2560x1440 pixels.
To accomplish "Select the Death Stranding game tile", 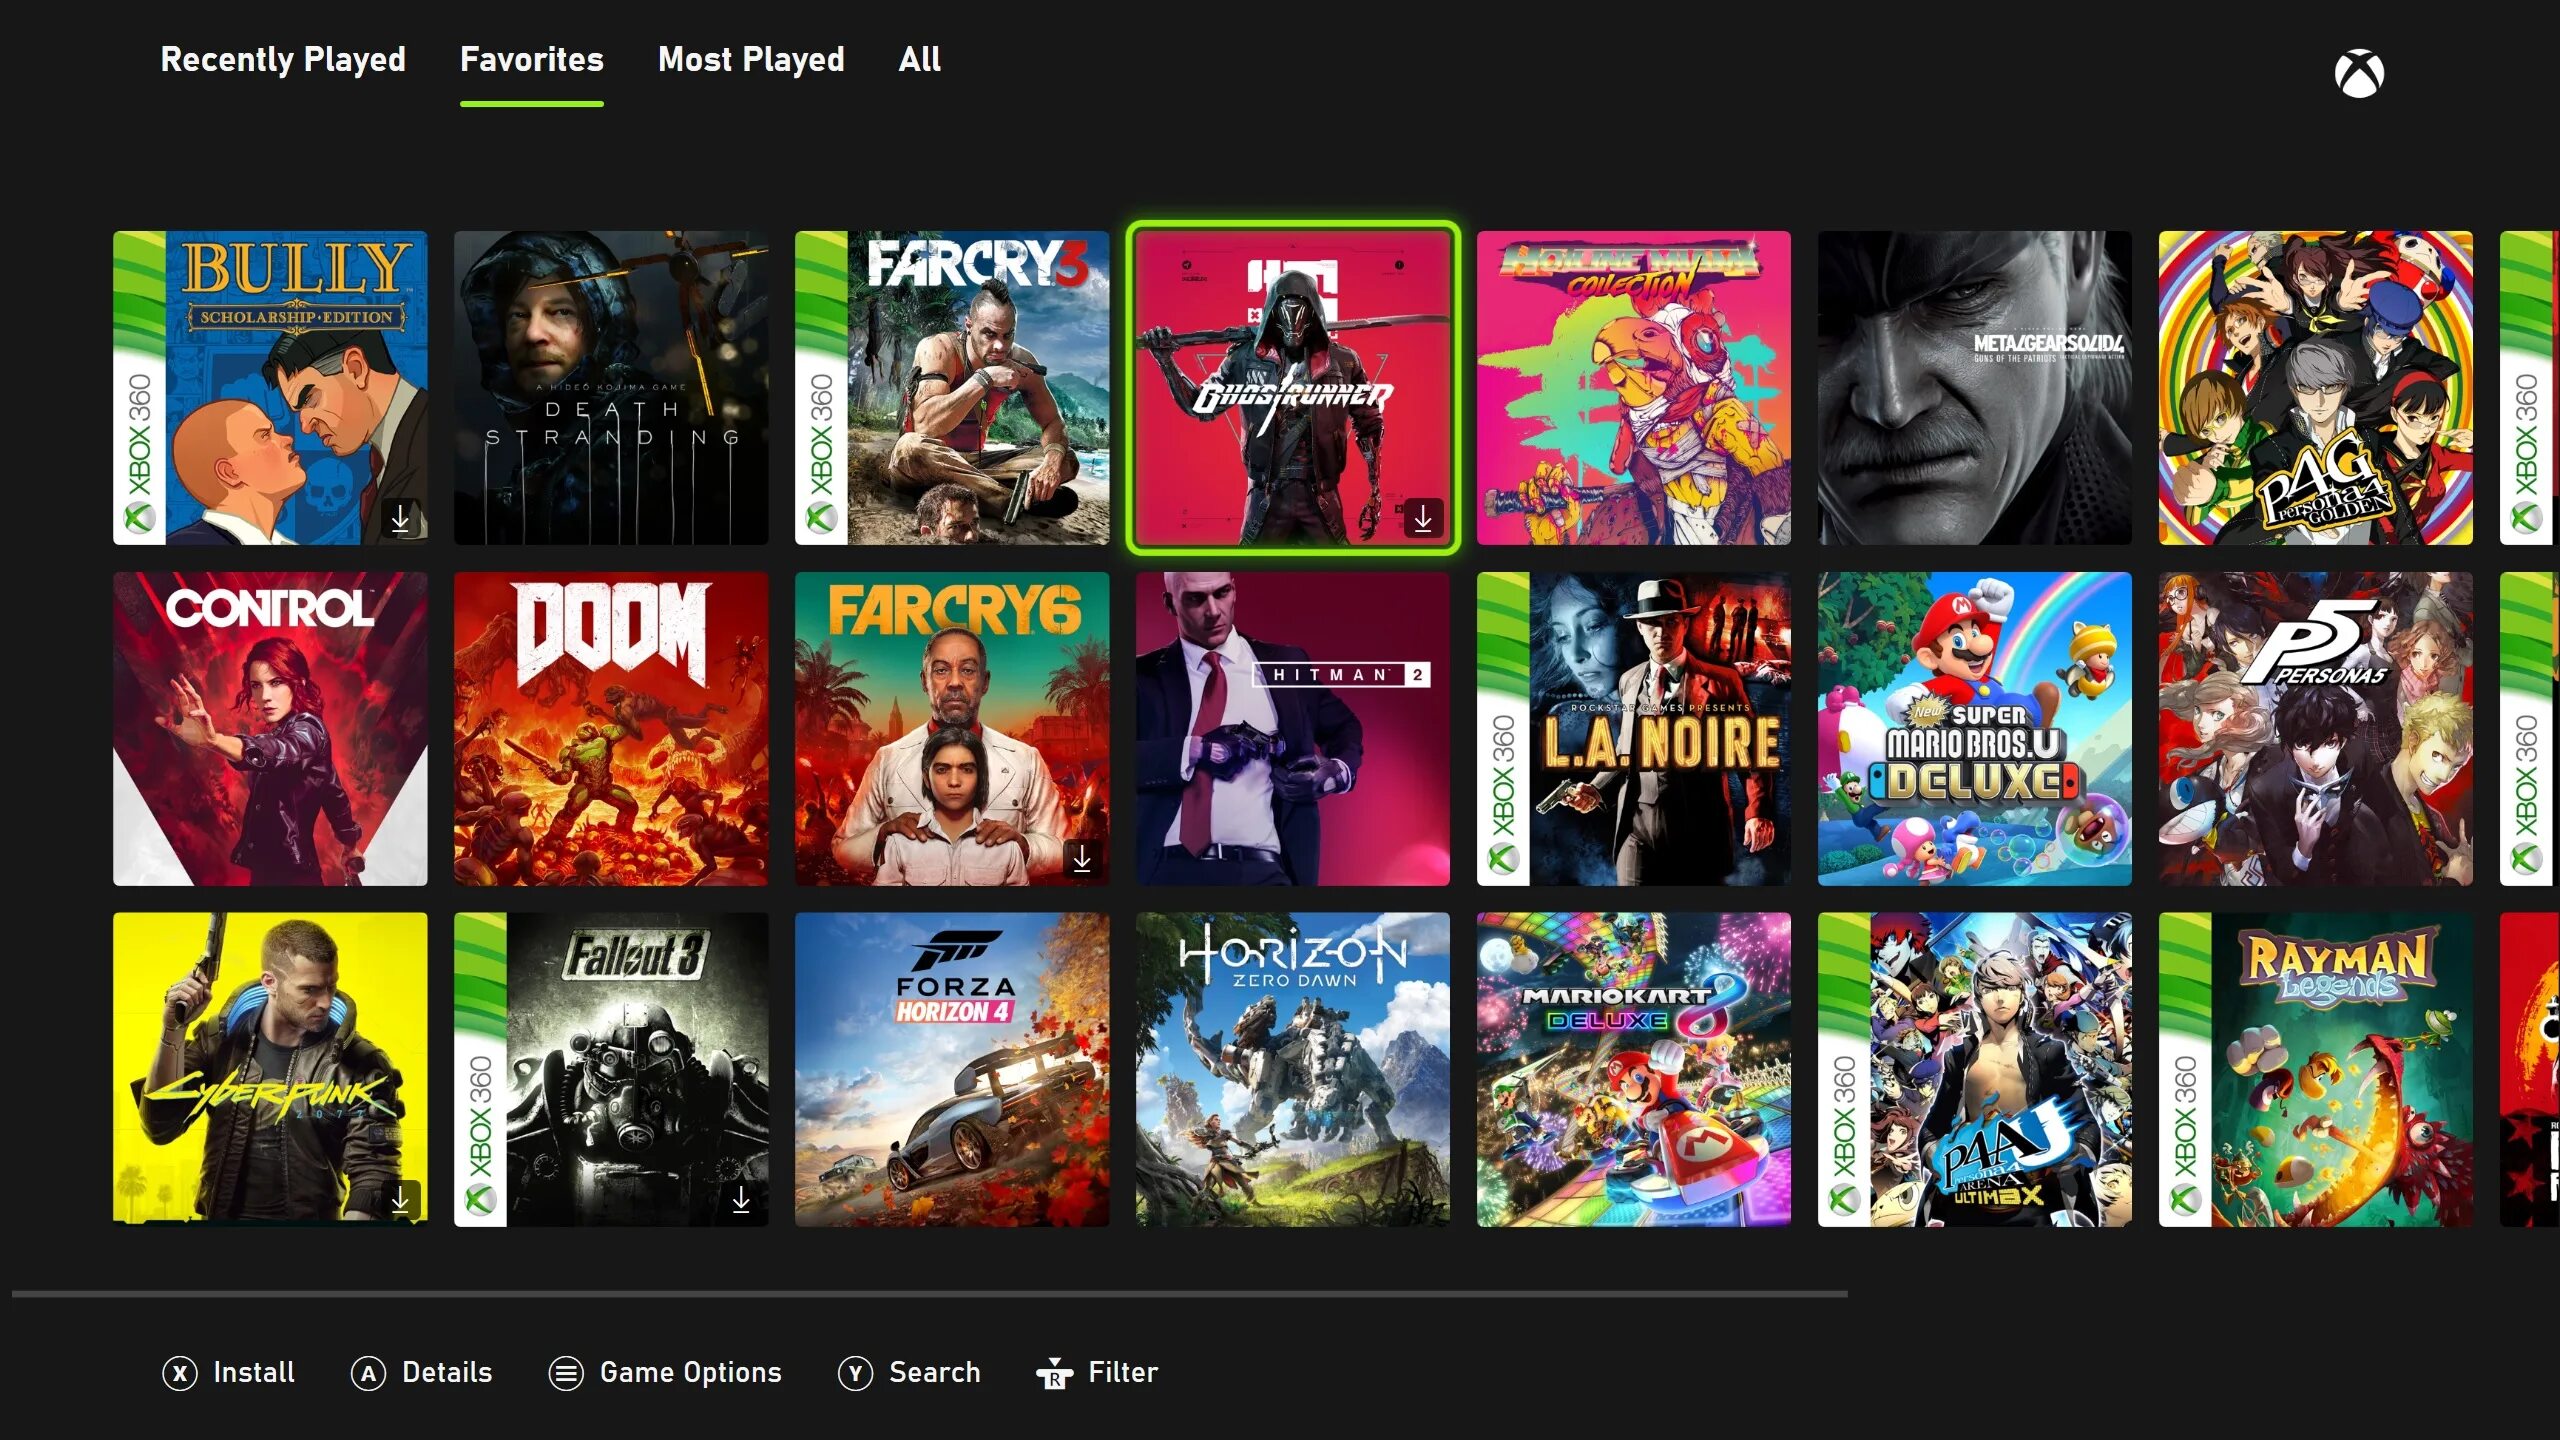I will coord(611,388).
